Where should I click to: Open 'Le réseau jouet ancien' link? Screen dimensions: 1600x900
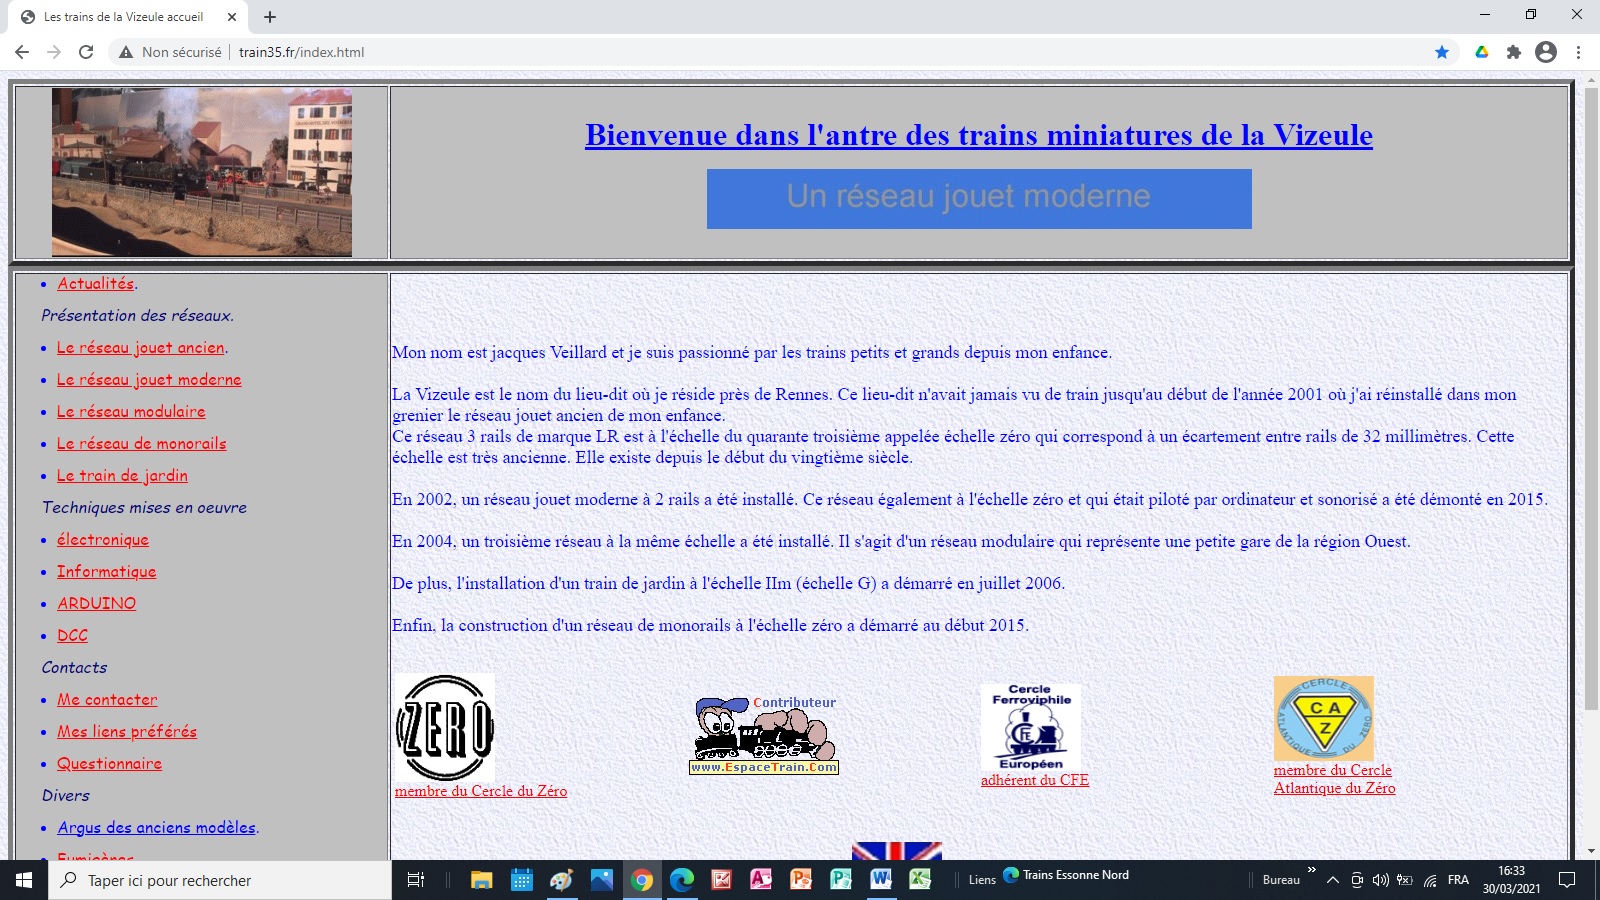(x=141, y=348)
